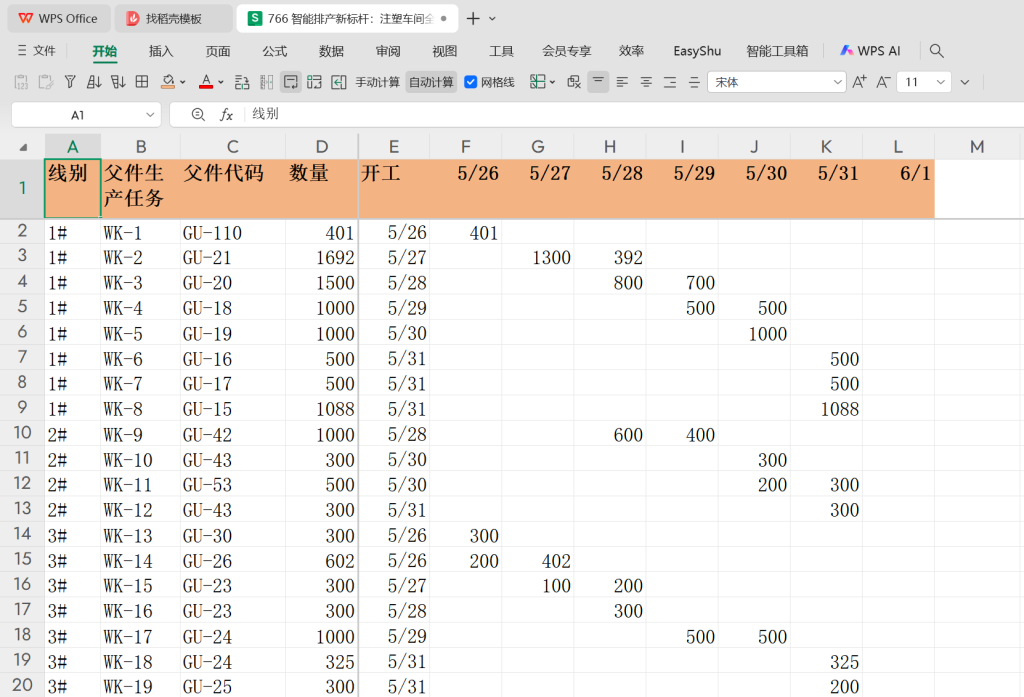This screenshot has width=1024, height=697.
Task: Click the paste formatting clipboard icon
Action: (46, 82)
